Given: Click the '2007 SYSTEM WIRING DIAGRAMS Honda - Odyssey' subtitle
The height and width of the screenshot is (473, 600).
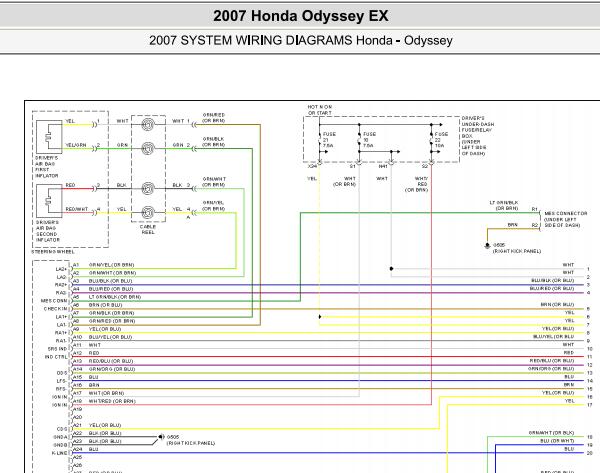Looking at the screenshot, I should pos(300,41).
